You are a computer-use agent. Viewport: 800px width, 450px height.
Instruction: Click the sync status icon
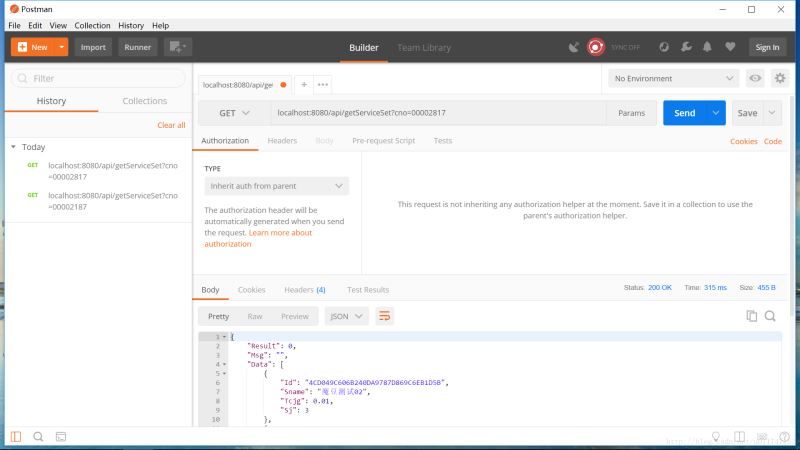pos(596,46)
